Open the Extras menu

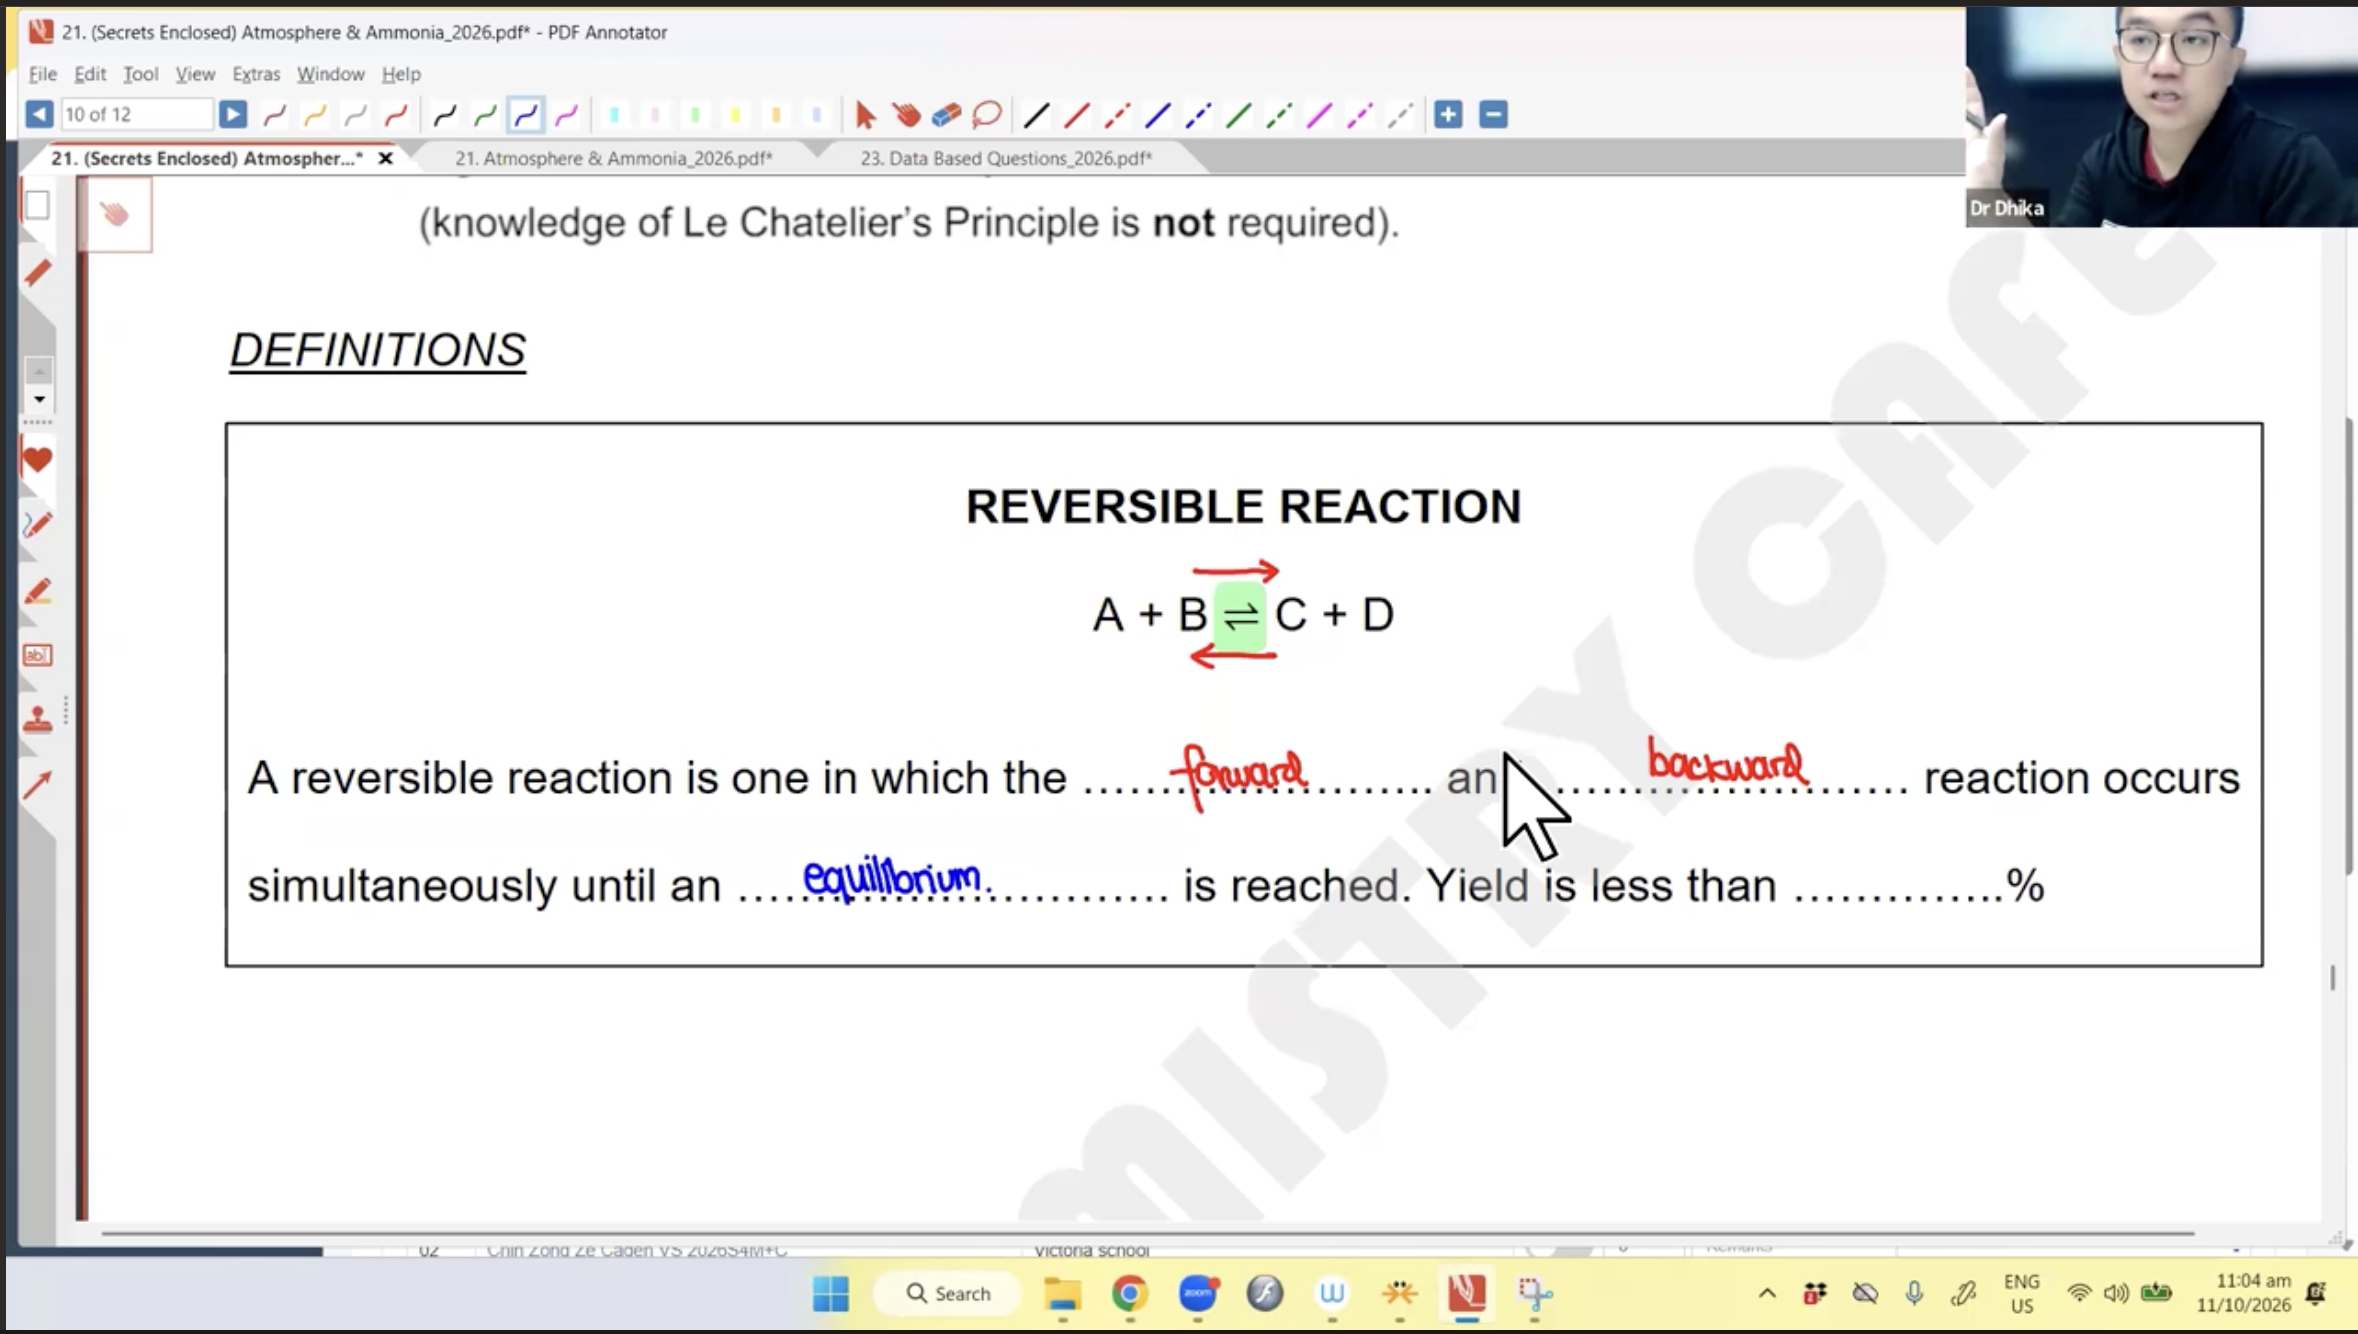[x=256, y=74]
